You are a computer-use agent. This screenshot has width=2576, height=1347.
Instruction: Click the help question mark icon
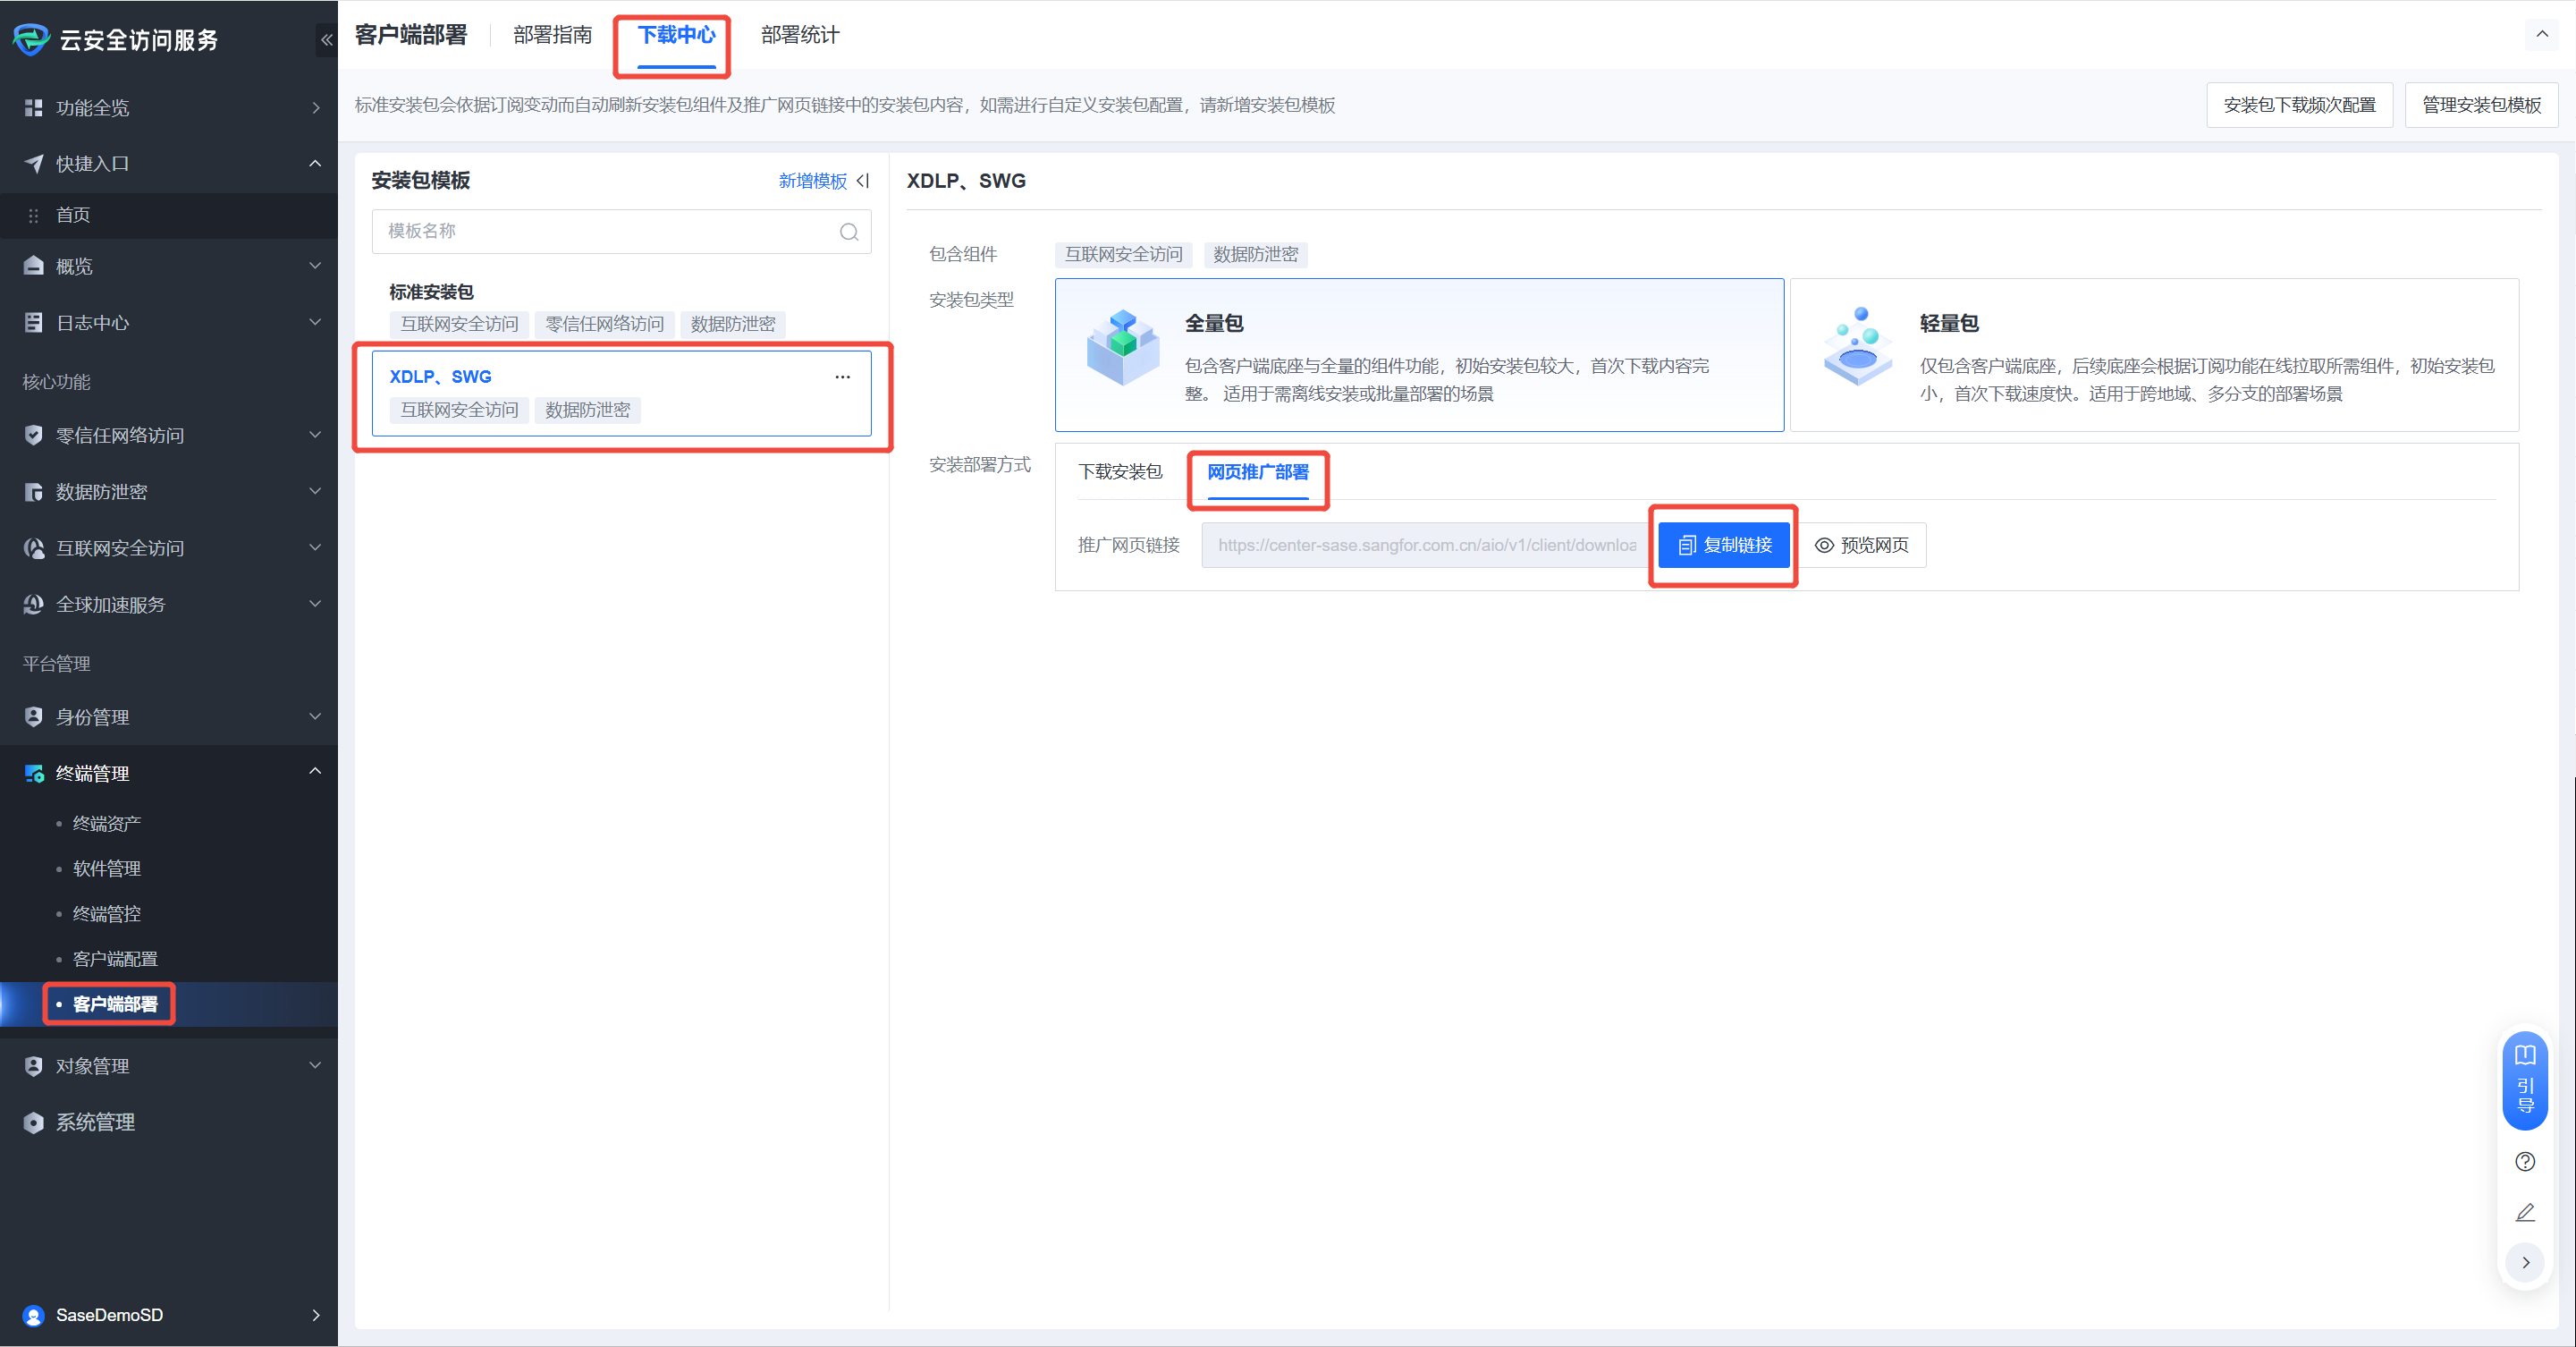point(2524,1161)
